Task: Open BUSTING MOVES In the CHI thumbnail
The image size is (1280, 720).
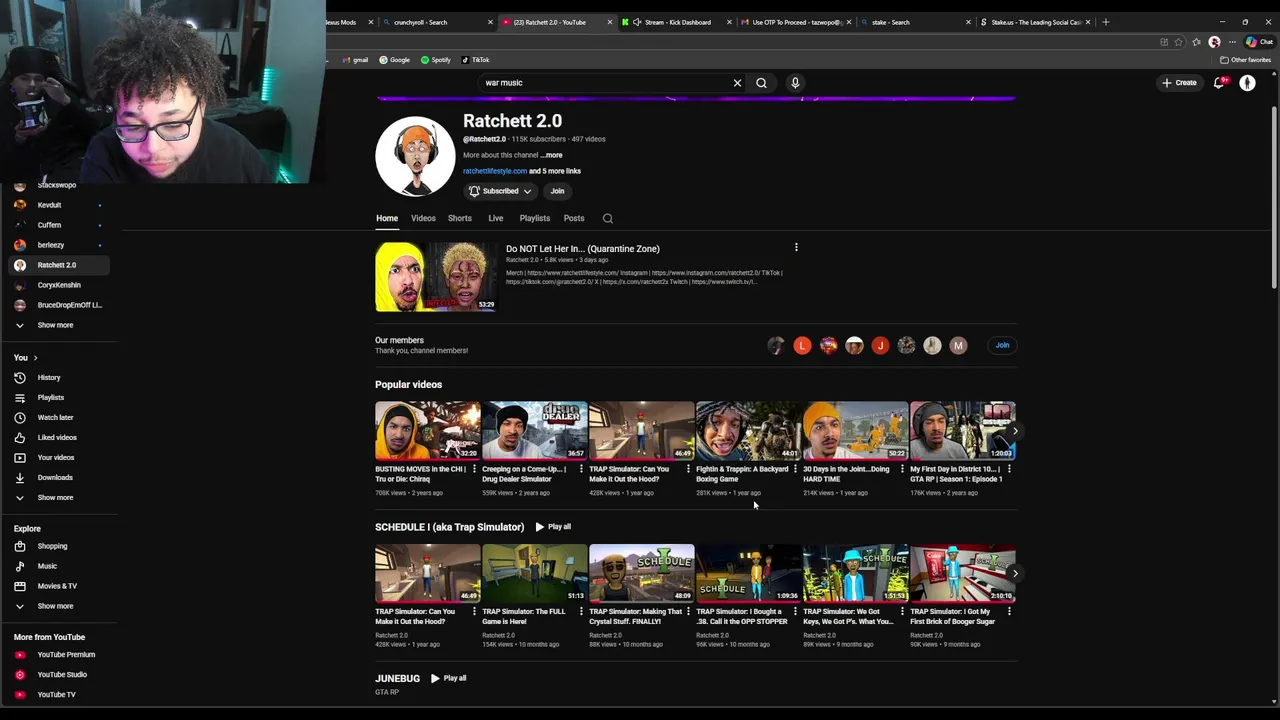Action: point(427,431)
